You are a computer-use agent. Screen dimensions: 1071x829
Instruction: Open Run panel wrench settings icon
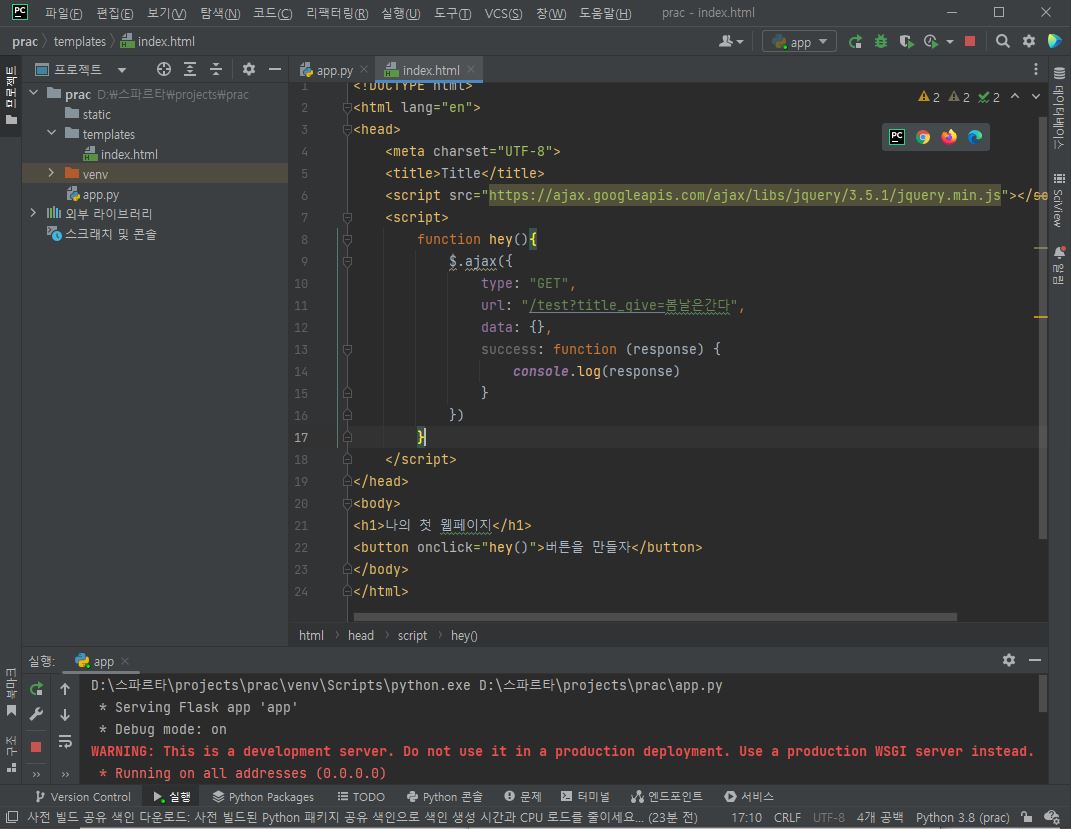(x=36, y=714)
